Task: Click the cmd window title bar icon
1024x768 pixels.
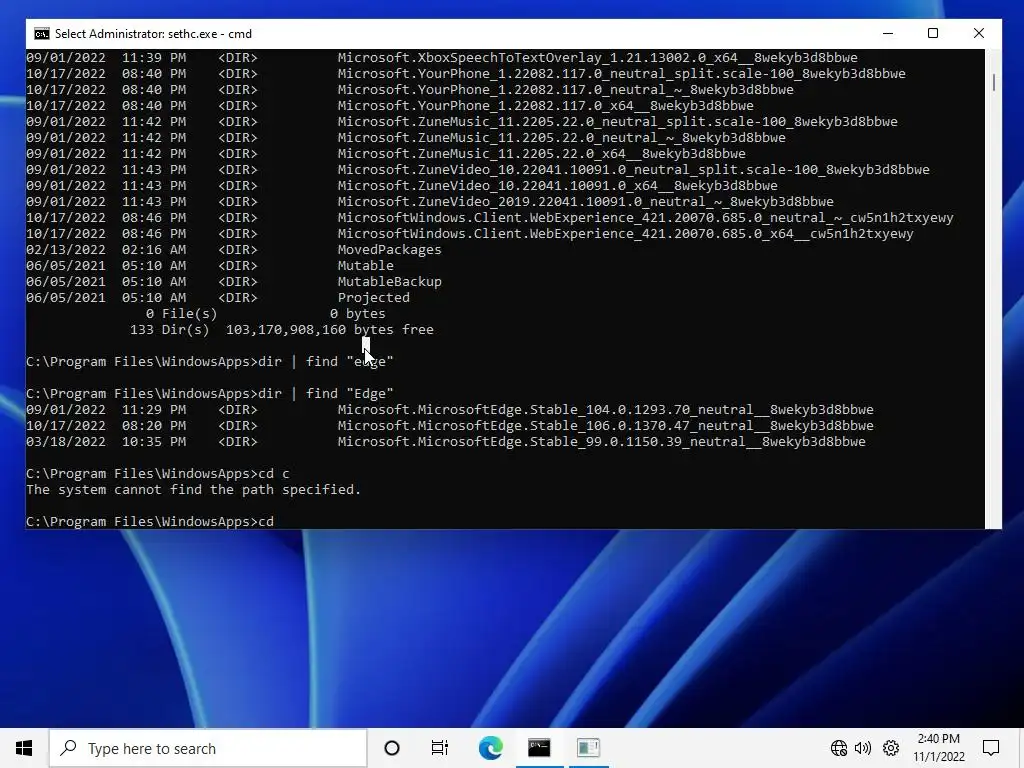Action: (x=42, y=34)
